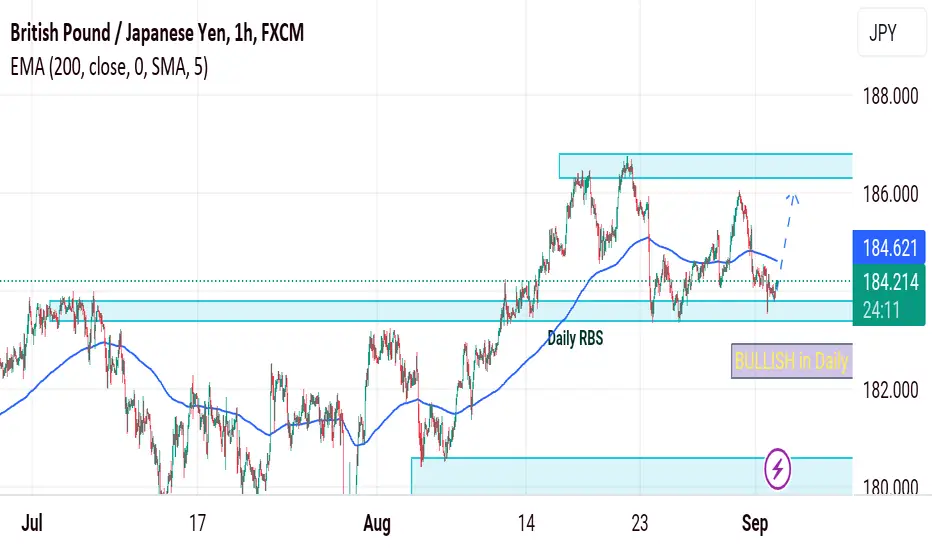Select the EMA (200, close, 0, SMA, 5) legend
Screen dimensions: 932x550
[109, 67]
